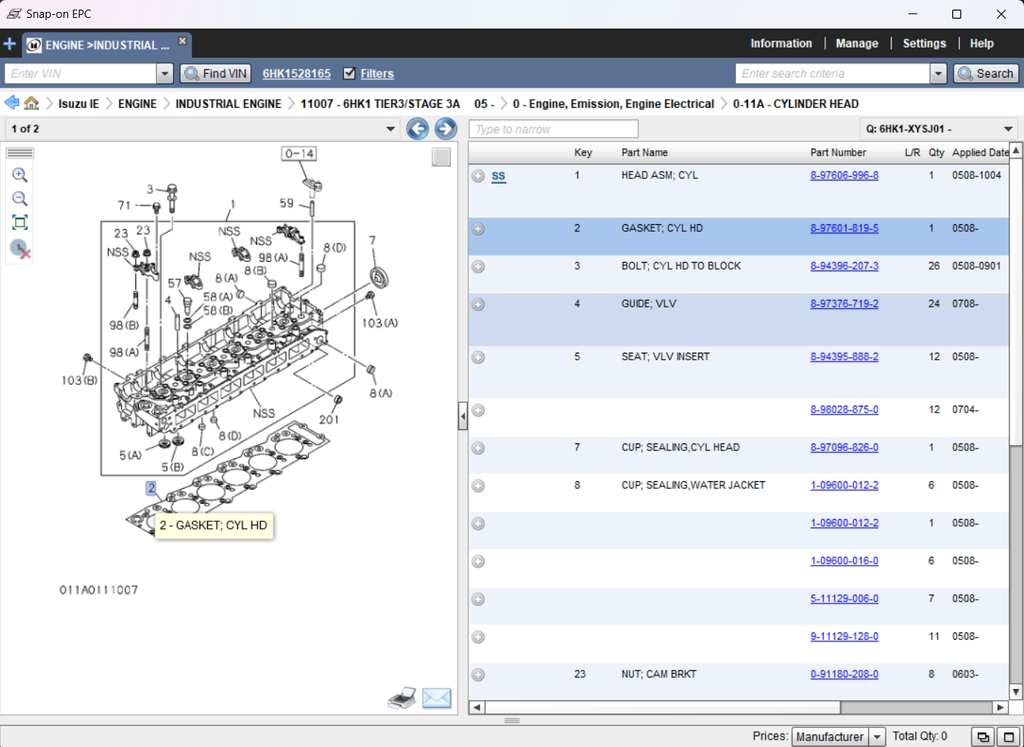Click the parts list horizontal scrollbar
1024x747 pixels.
coord(662,707)
